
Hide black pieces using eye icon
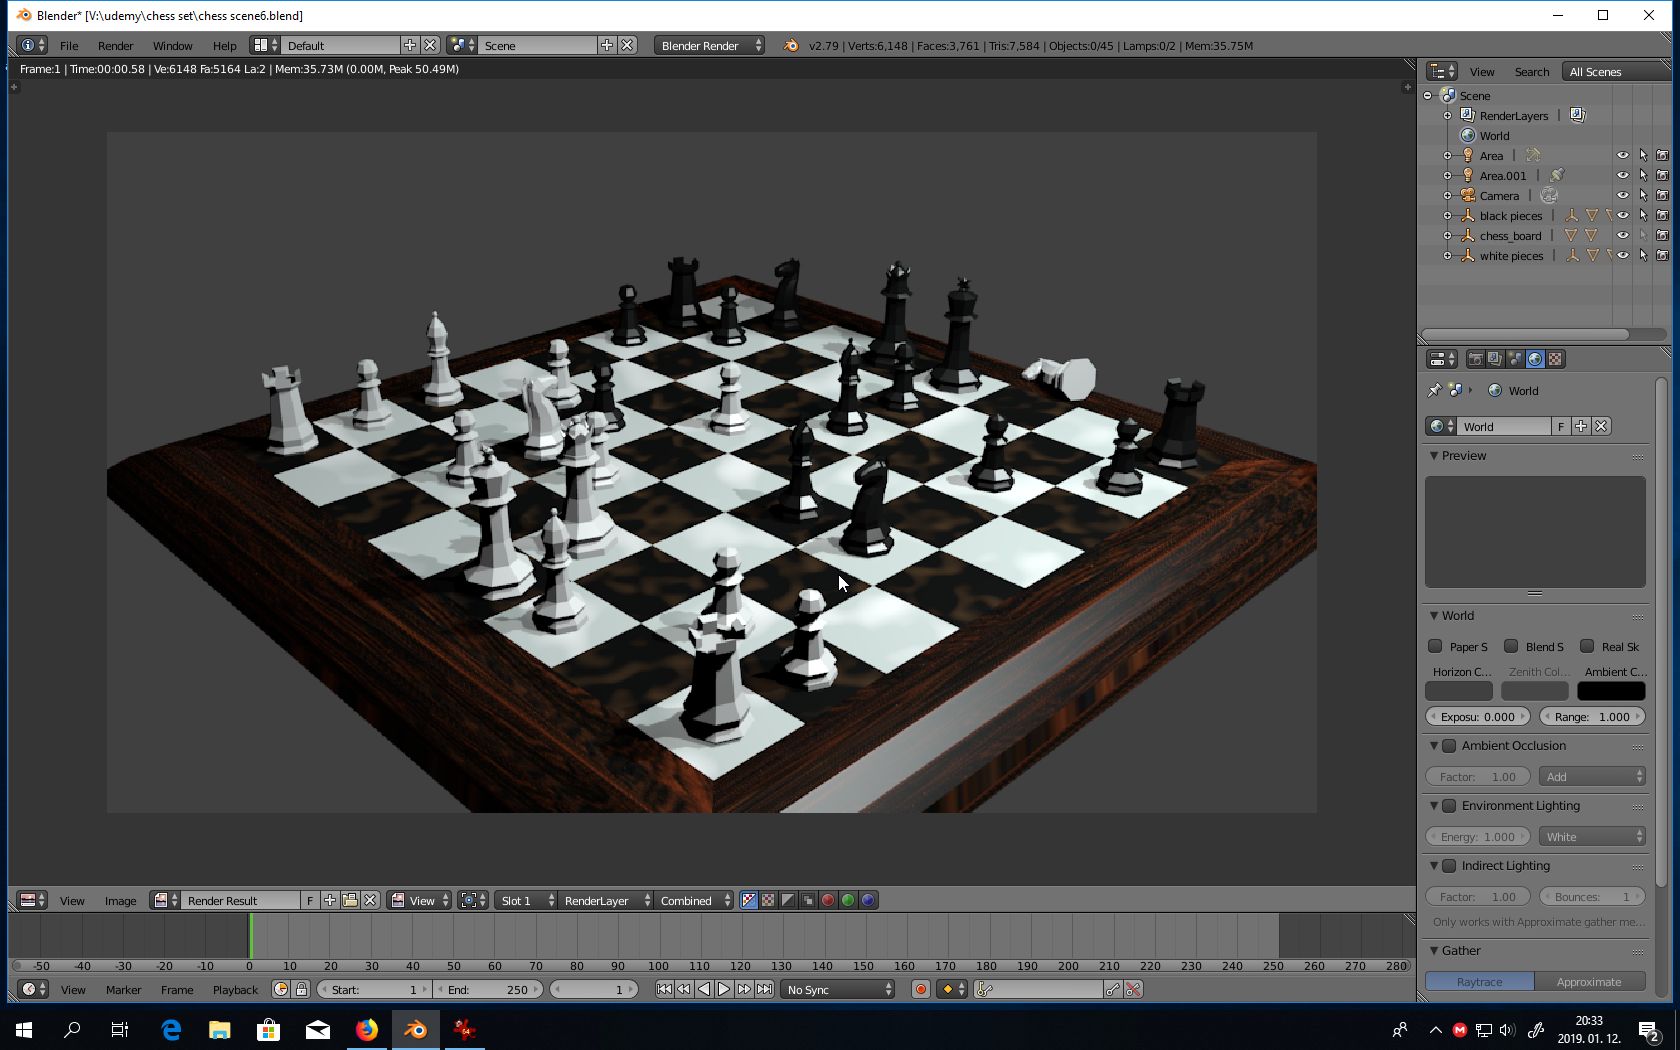(1622, 216)
